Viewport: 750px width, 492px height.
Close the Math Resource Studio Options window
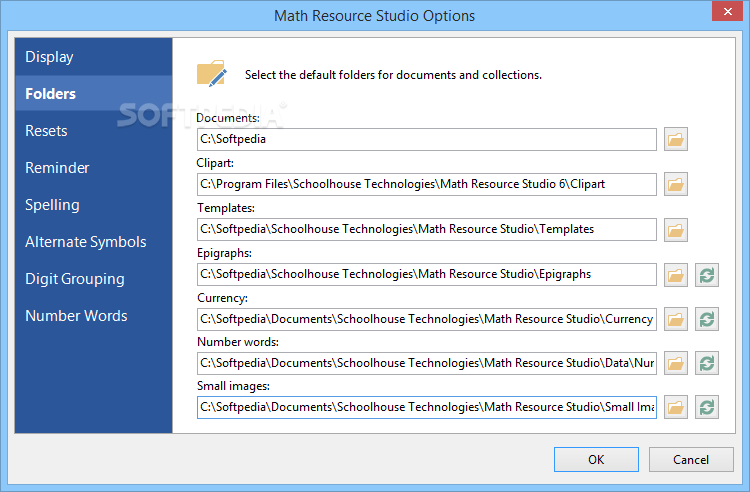coord(727,11)
